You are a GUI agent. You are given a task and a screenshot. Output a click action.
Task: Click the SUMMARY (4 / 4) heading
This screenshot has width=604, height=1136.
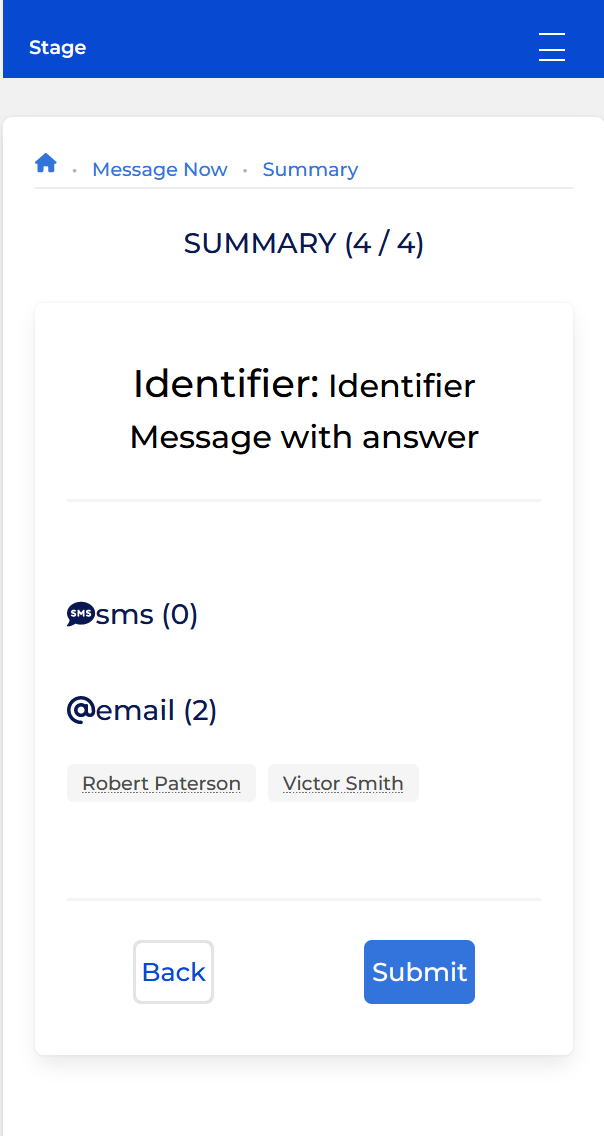303,243
